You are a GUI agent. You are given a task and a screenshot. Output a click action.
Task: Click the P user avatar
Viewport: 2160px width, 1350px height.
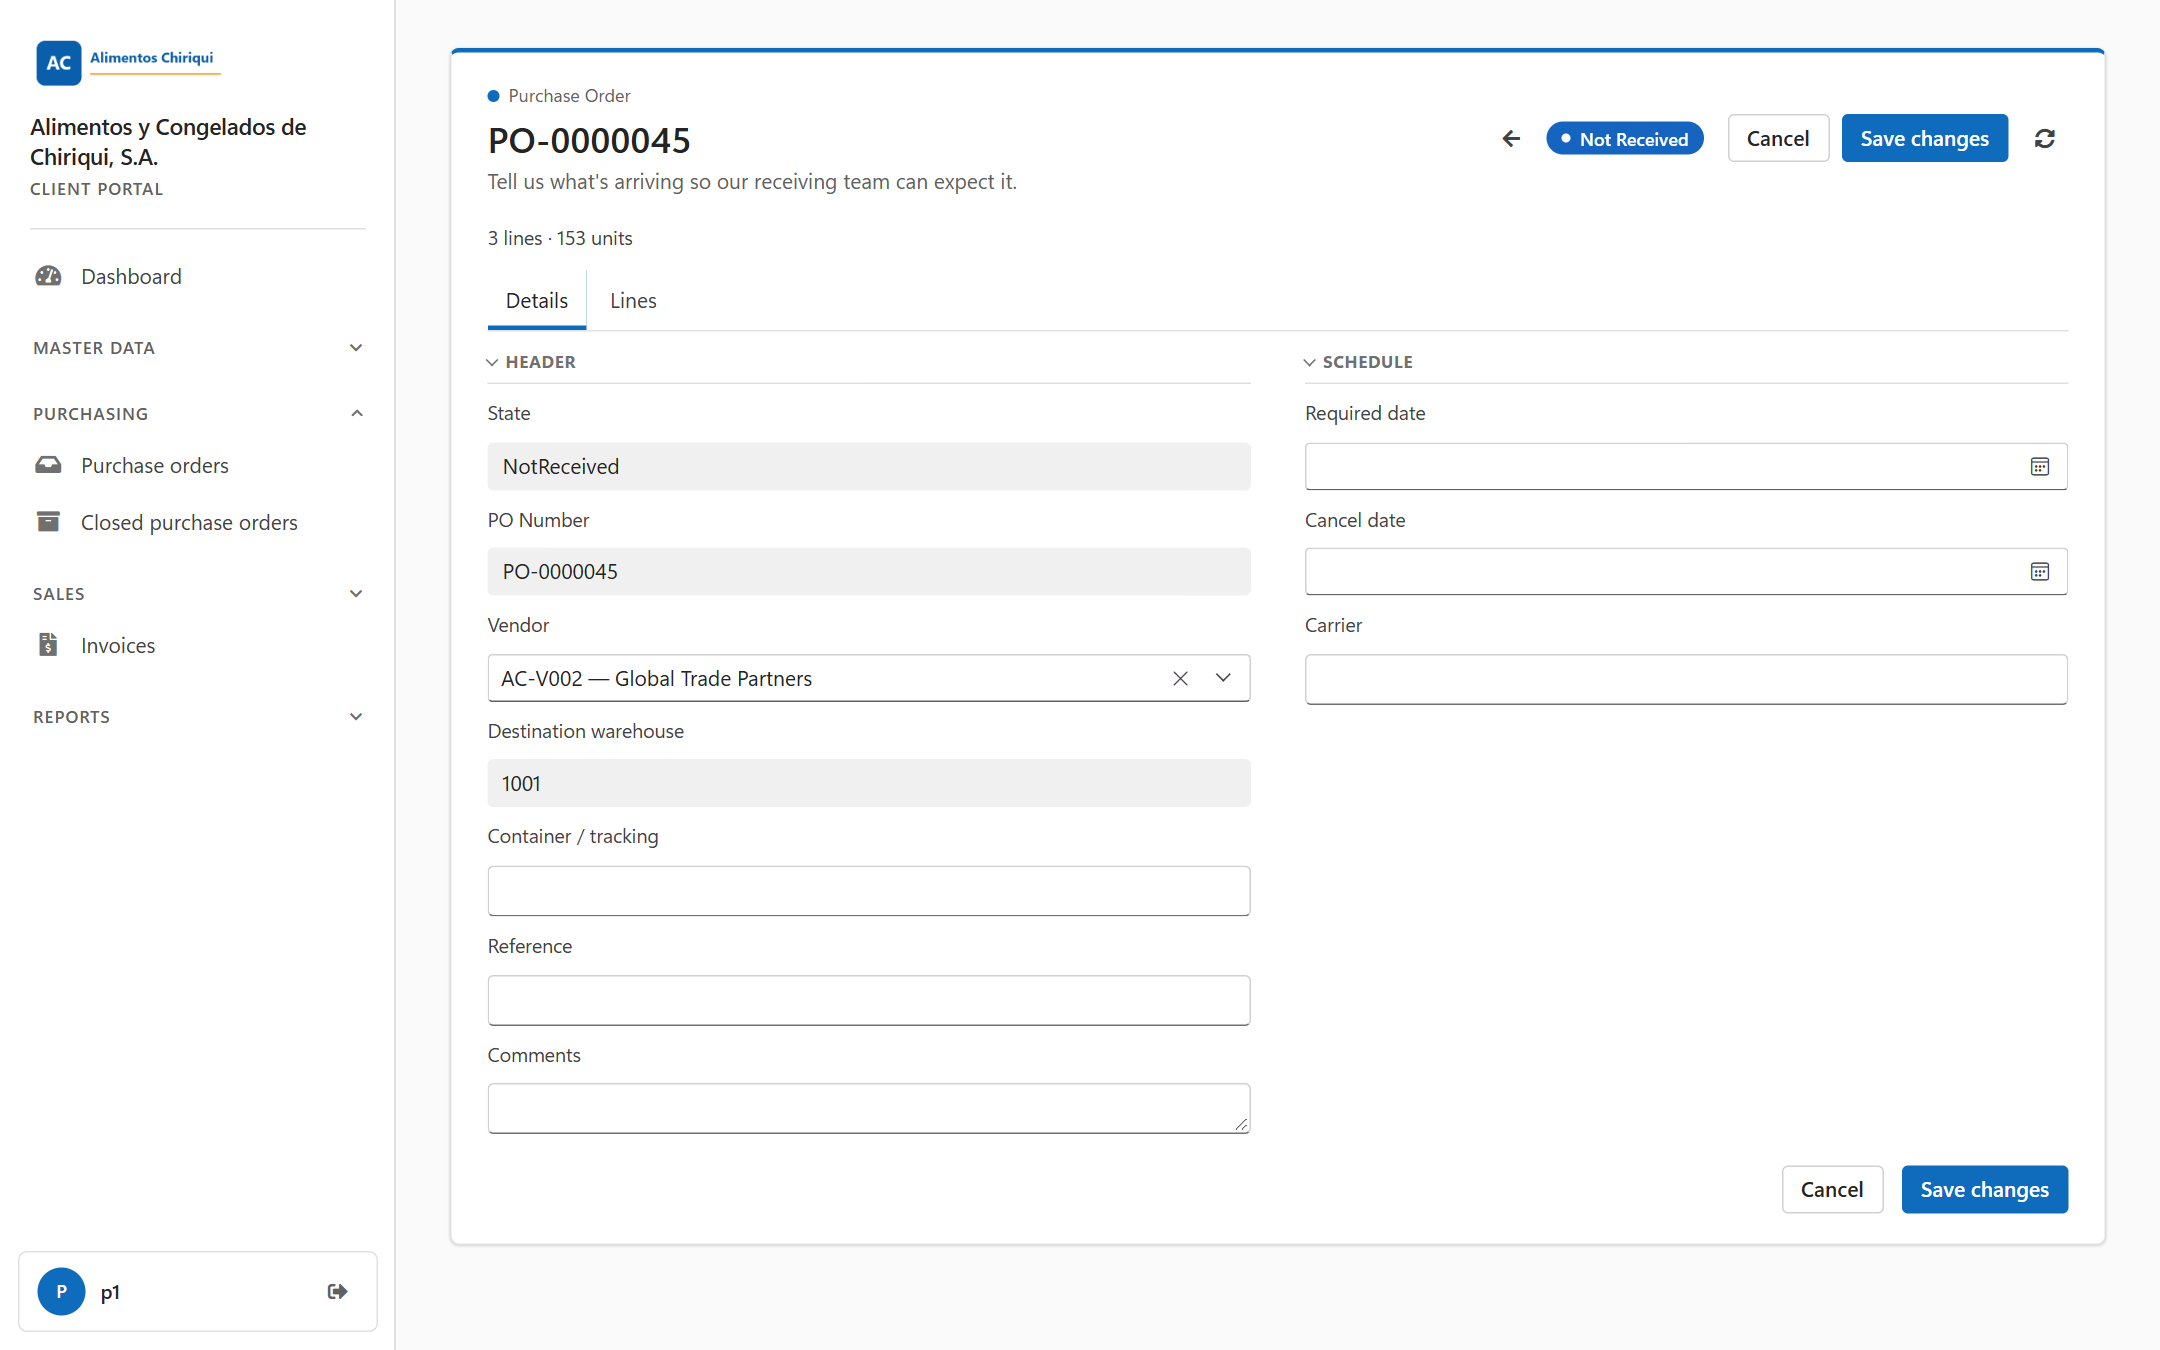(61, 1291)
